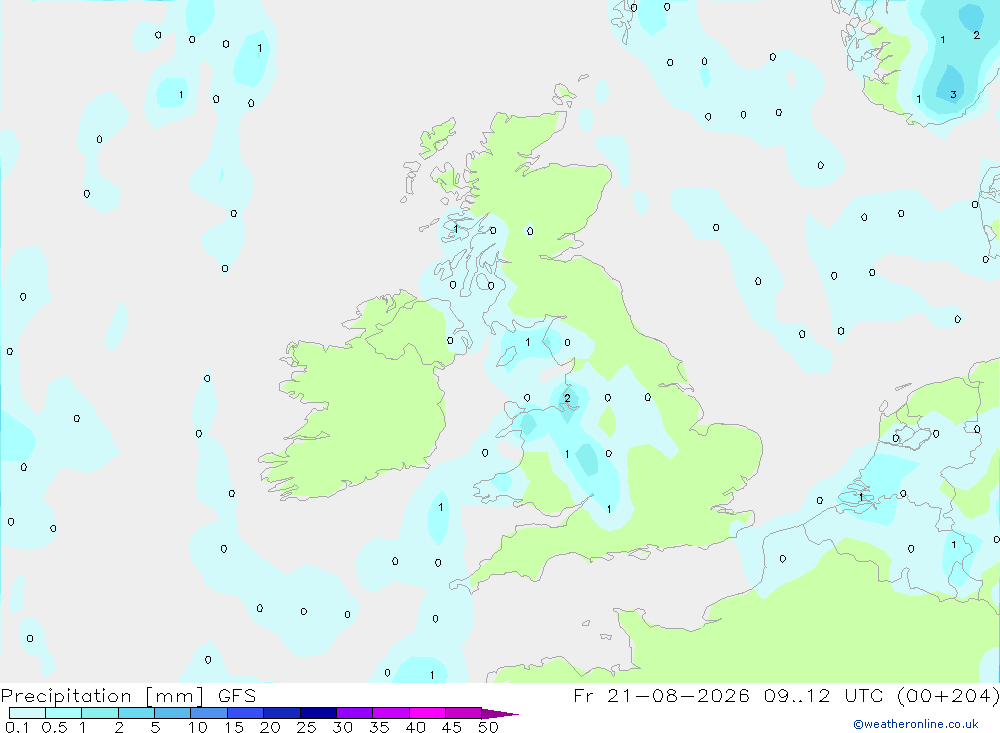The height and width of the screenshot is (733, 1000).
Task: Pick the 2–5 mm light blue legend swatch
Action: 136,713
